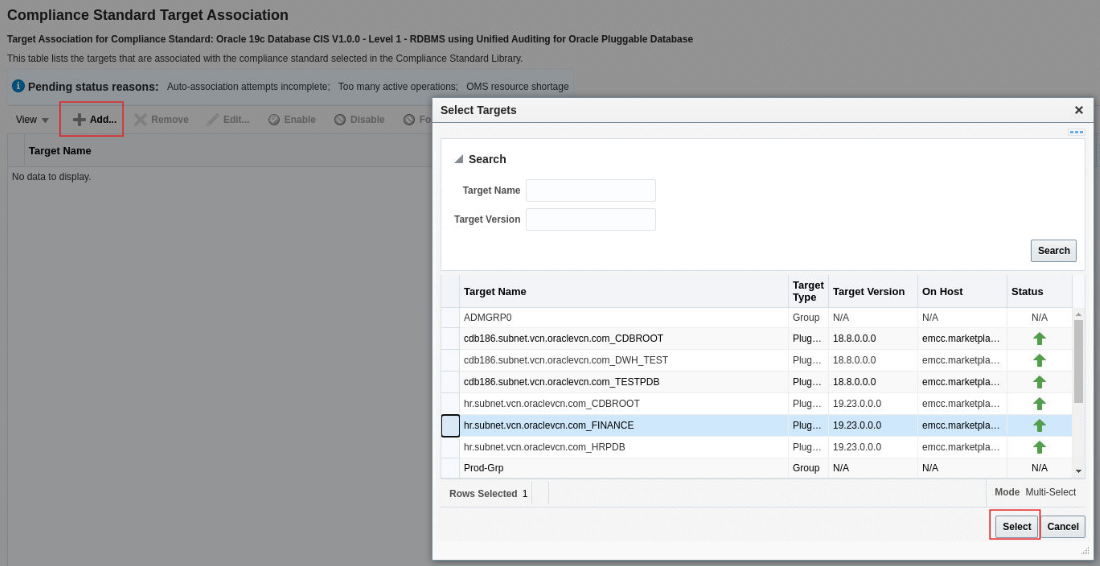
Task: Click the Remove X icon in toolbar
Action: 141,120
